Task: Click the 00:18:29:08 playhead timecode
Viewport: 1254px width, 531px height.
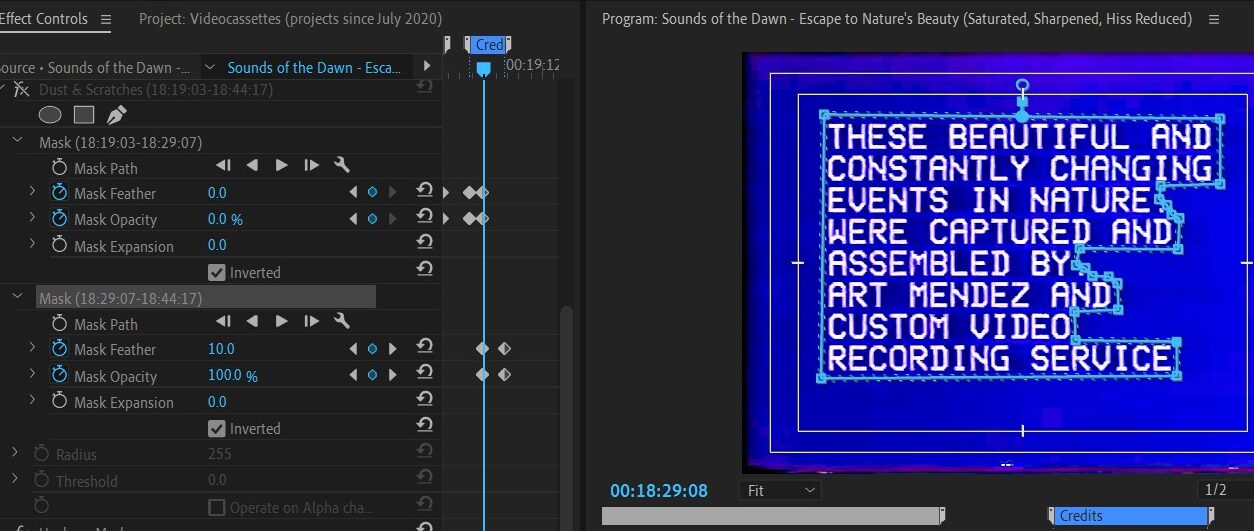Action: point(659,491)
